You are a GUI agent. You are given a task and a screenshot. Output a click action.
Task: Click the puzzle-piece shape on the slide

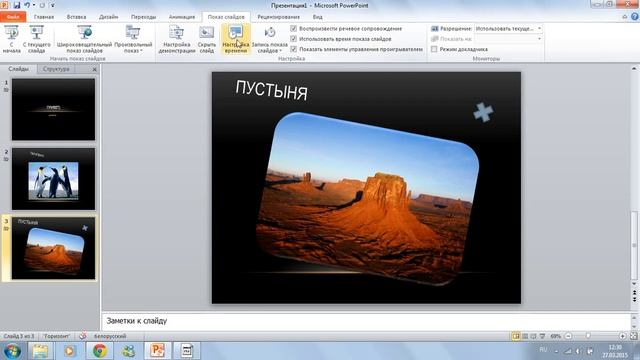483,112
